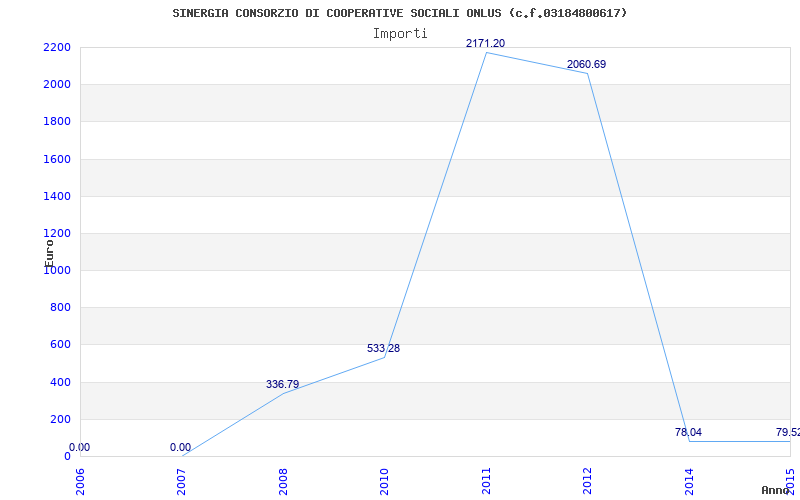Click the 2015 x-axis year label
Screen dimensions: 800x500
[x=790, y=481]
